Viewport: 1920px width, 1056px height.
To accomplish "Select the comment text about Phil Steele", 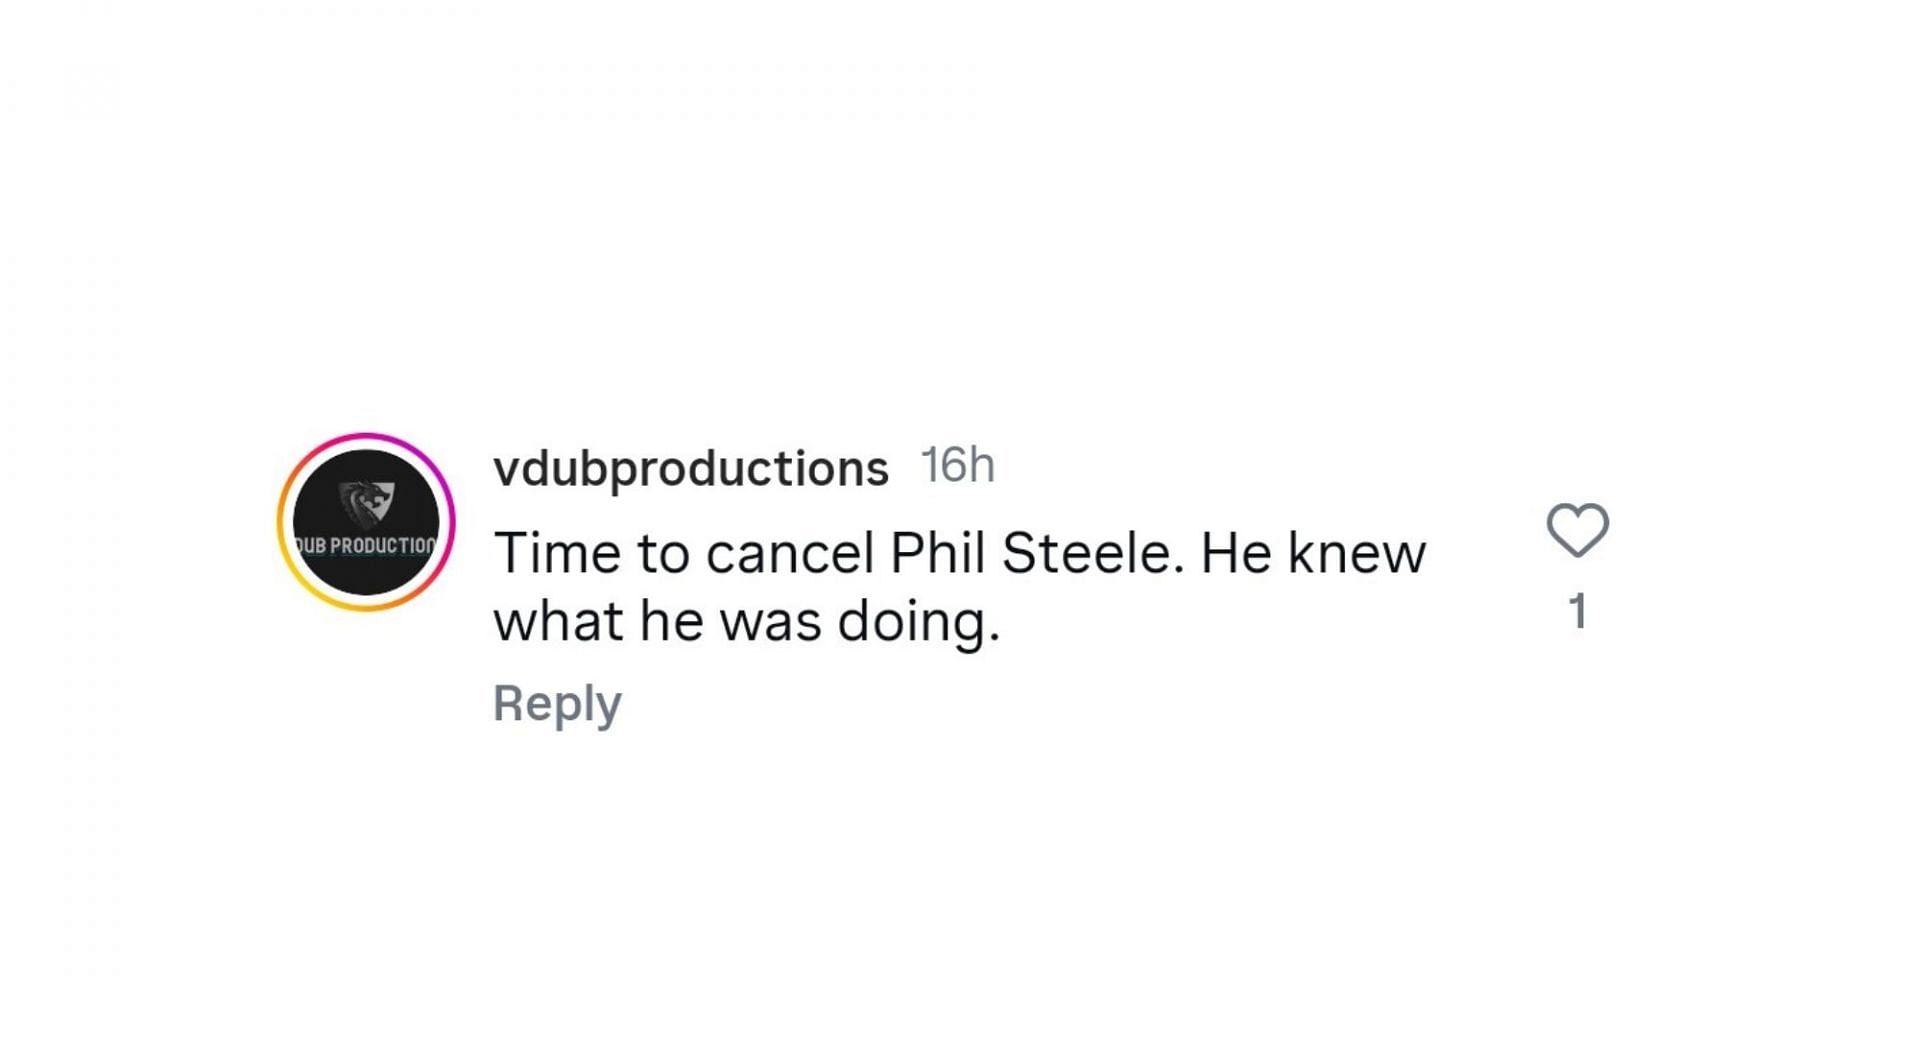I will point(959,587).
